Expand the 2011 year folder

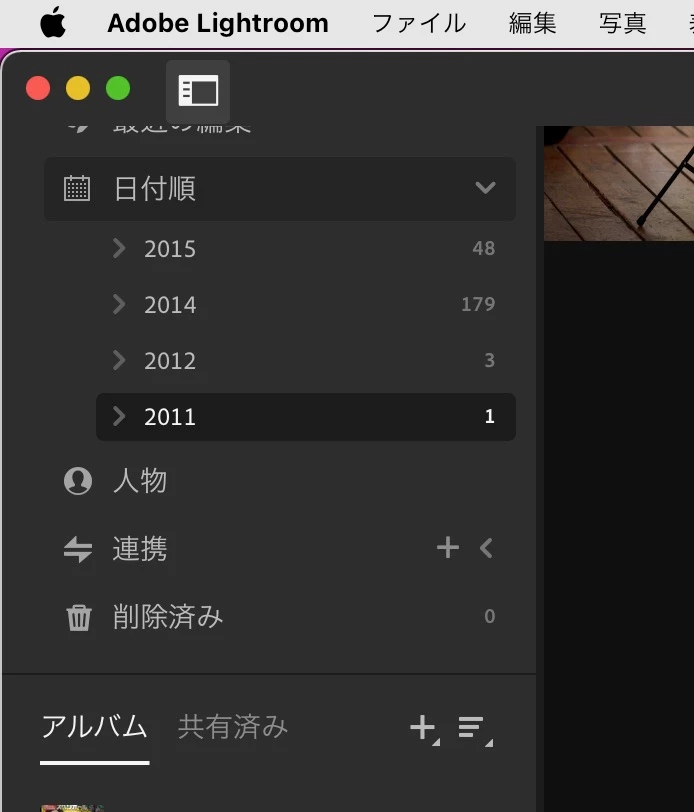point(119,416)
